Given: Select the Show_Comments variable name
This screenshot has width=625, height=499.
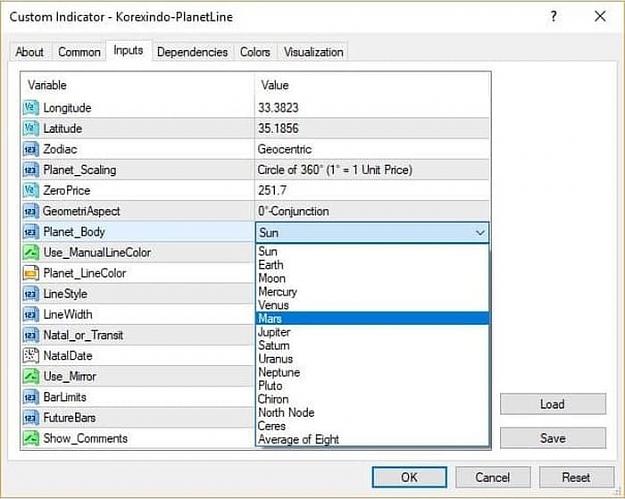Looking at the screenshot, I should [x=85, y=438].
